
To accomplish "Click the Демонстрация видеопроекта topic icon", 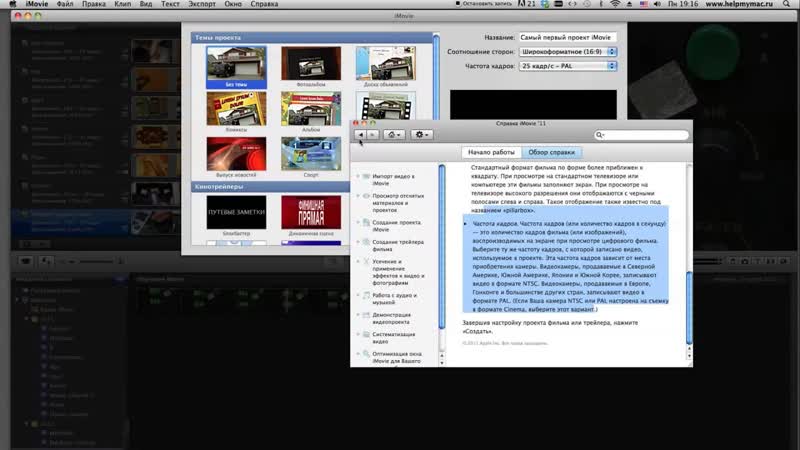I will (x=366, y=315).
